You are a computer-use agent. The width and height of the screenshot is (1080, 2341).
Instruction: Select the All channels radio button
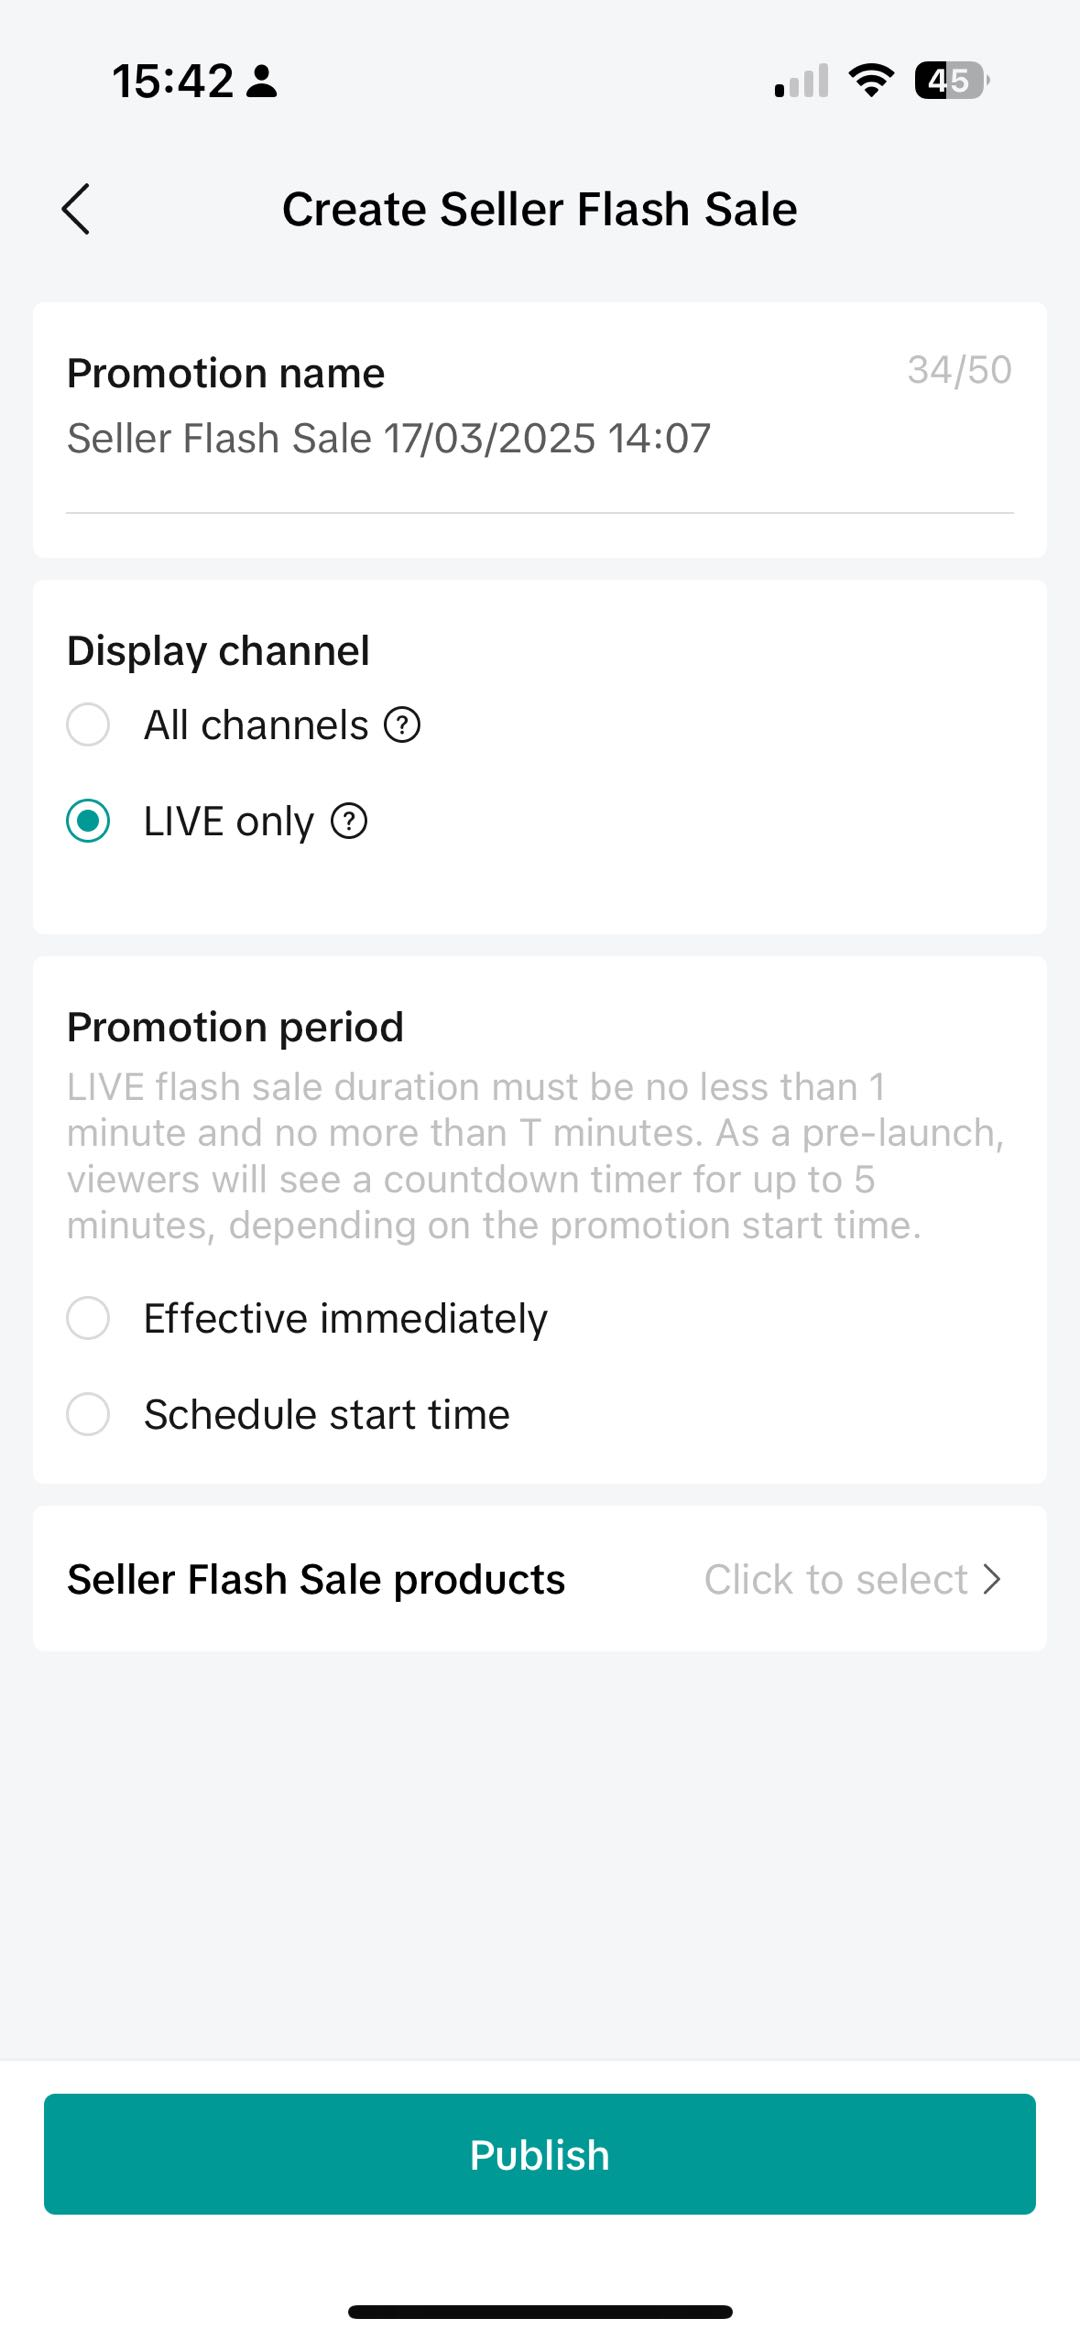pyautogui.click(x=88, y=725)
